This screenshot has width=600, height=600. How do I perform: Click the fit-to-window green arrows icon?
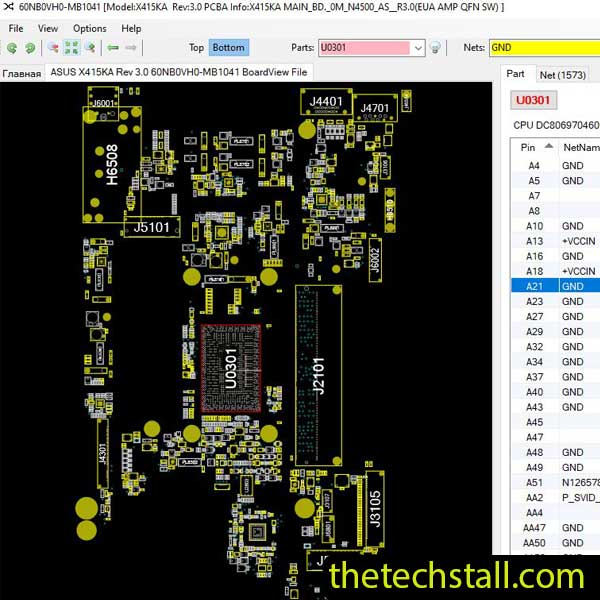click(72, 48)
